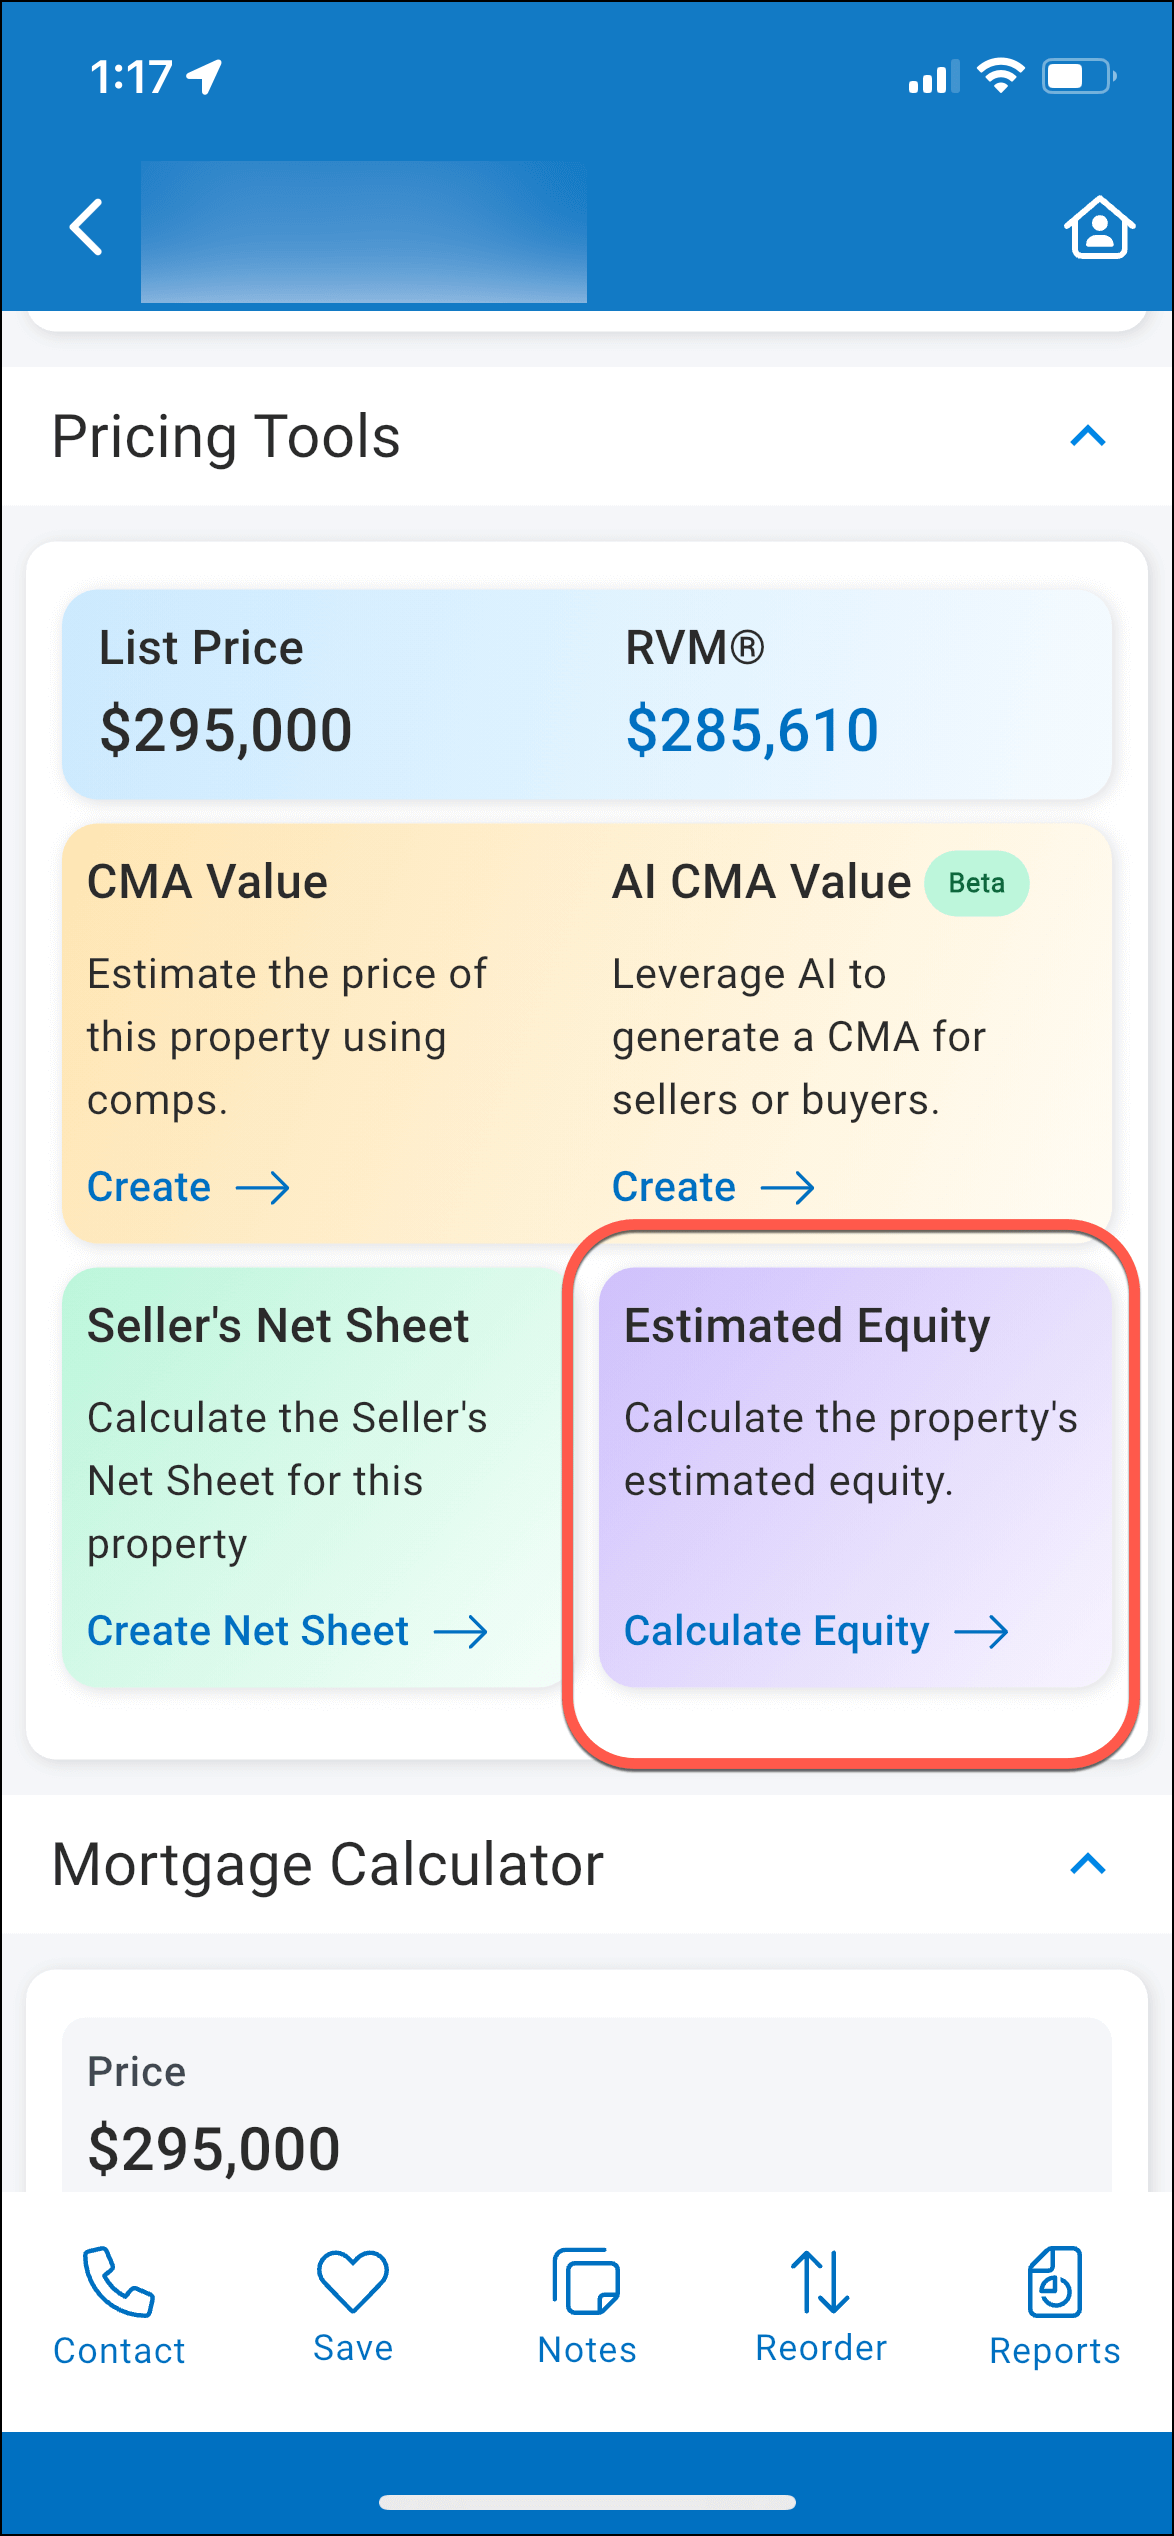
Task: Tap the Reorder arrows icon
Action: click(820, 2290)
